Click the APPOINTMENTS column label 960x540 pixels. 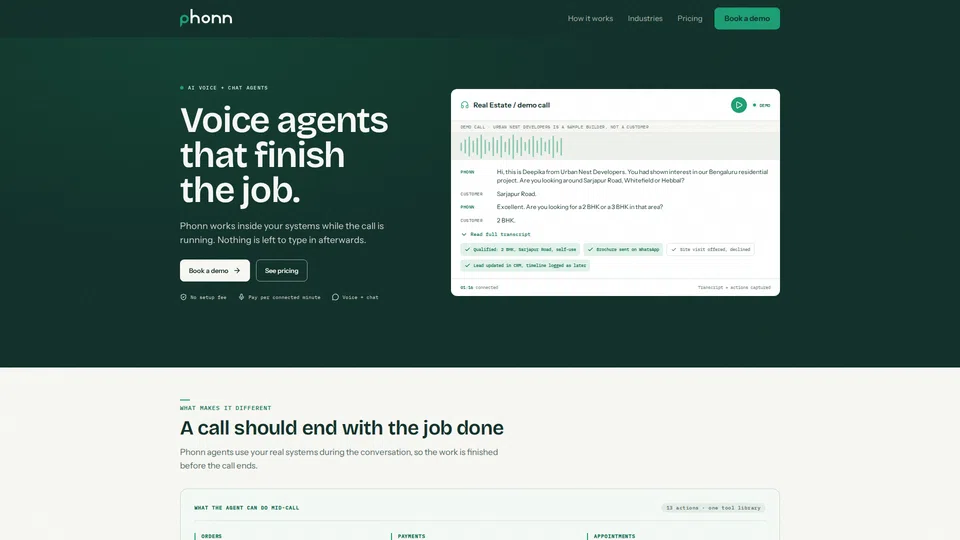pos(614,536)
